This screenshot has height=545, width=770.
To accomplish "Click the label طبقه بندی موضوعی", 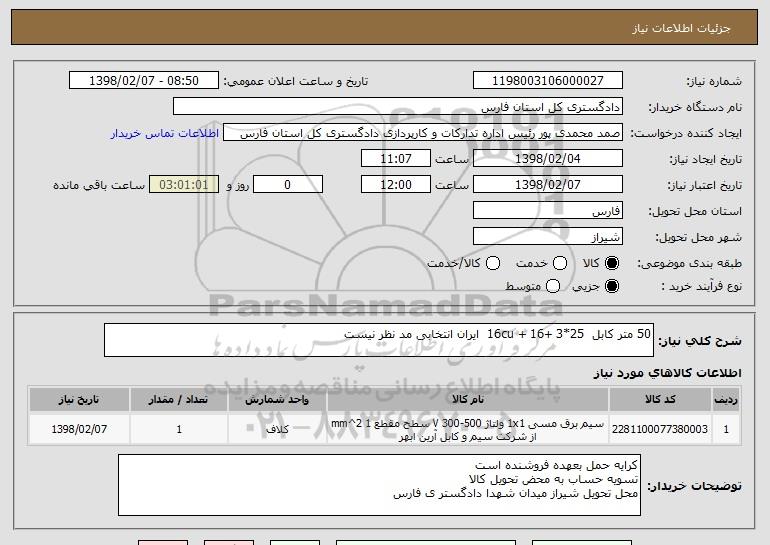I will point(689,264).
